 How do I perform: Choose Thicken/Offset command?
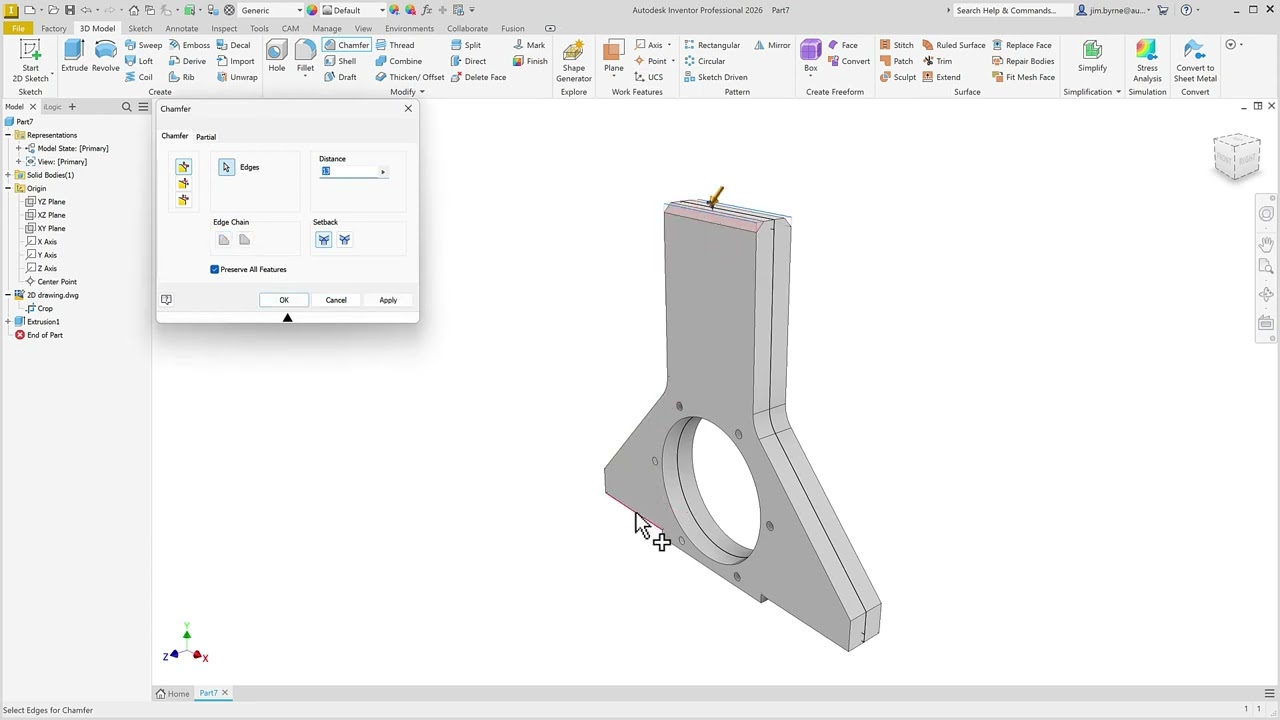pos(409,77)
